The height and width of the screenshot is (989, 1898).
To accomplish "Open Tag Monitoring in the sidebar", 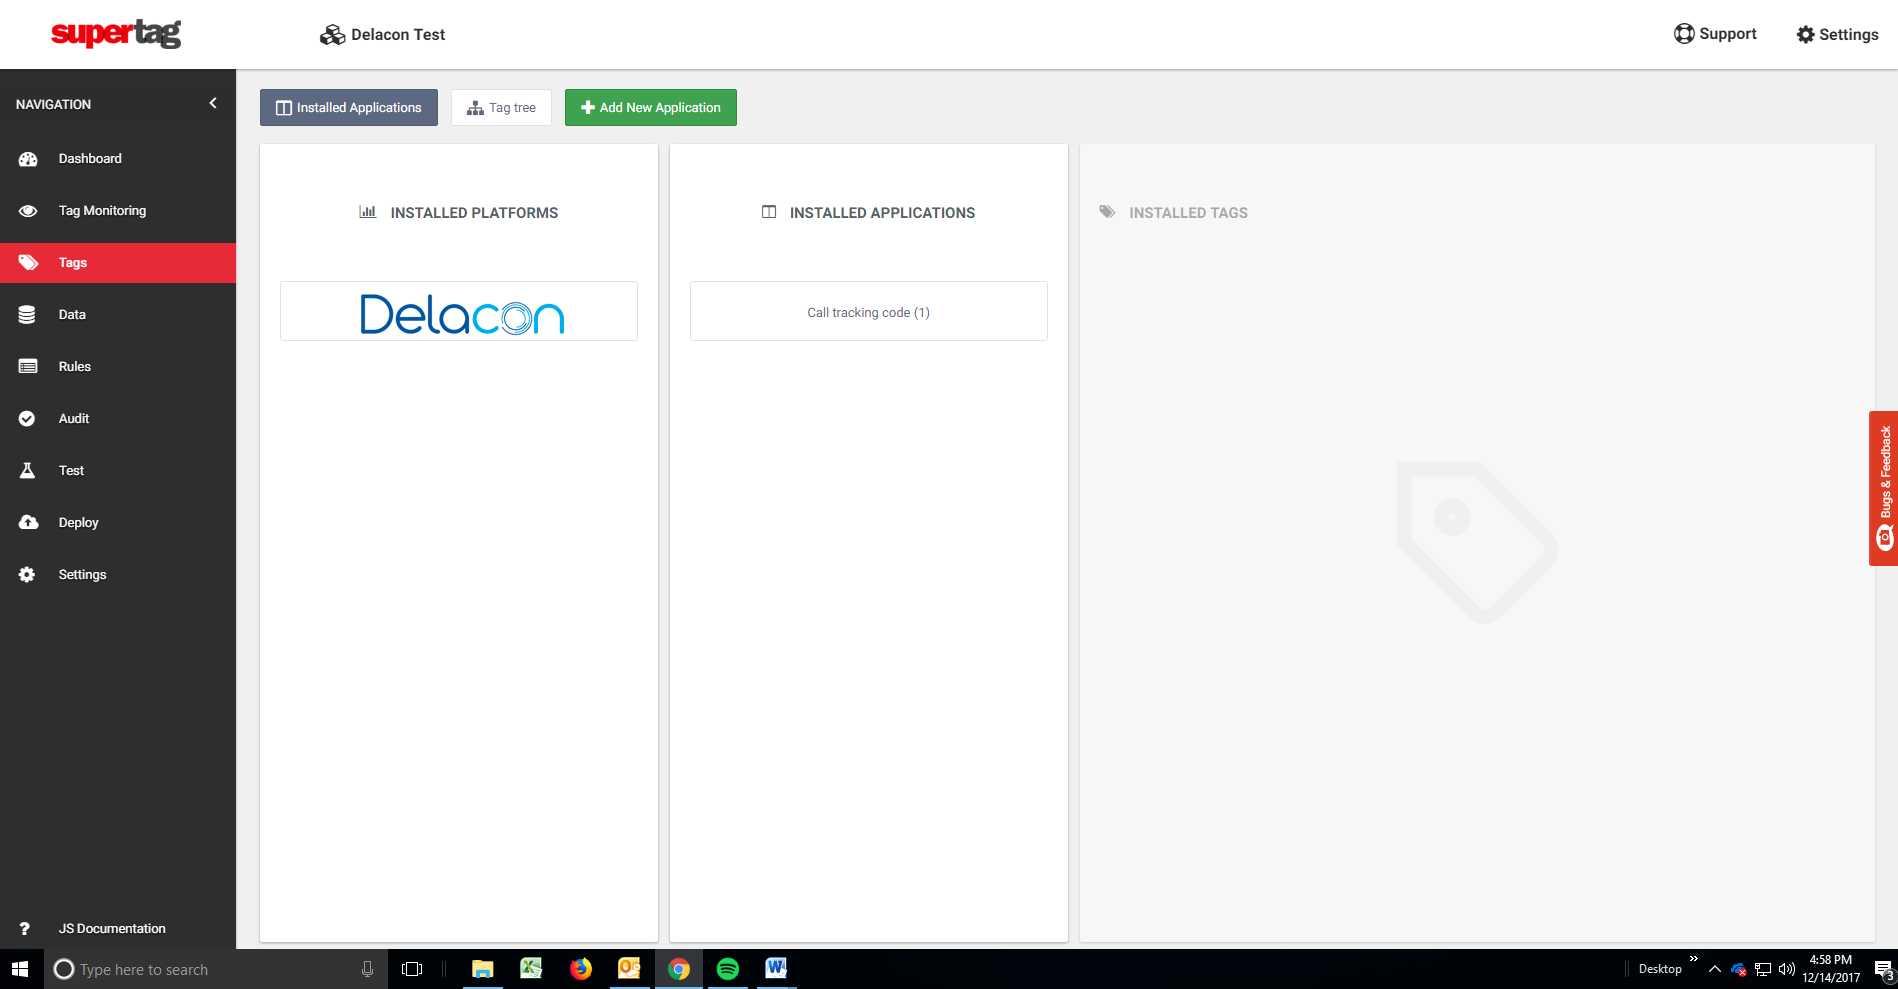I will point(118,211).
